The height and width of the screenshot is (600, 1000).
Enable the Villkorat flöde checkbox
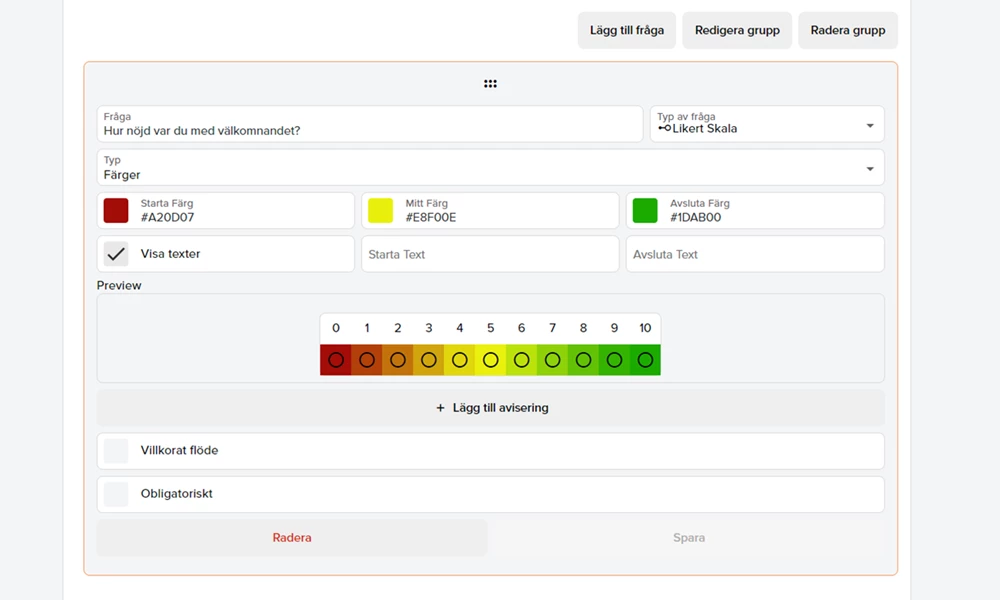[116, 451]
